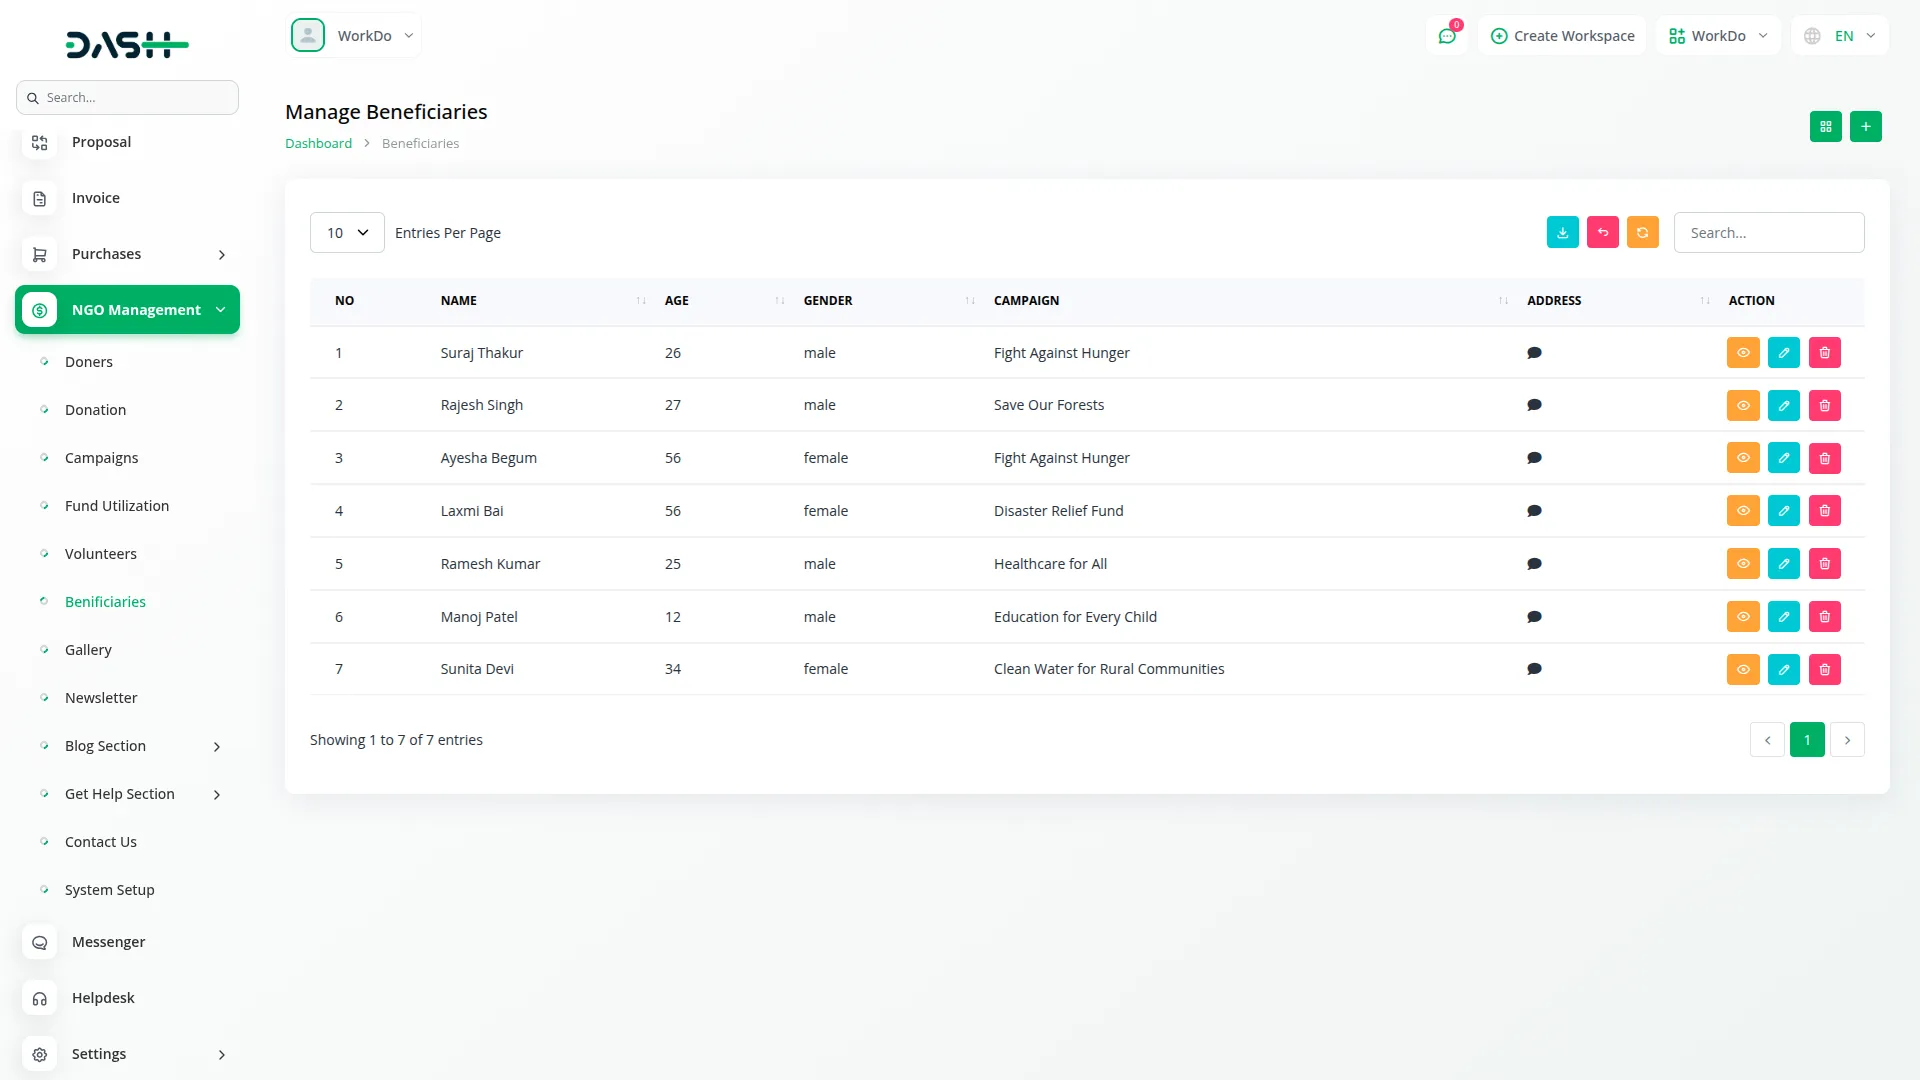1920x1080 pixels.
Task: Open the chat messages notification icon
Action: 1447,36
